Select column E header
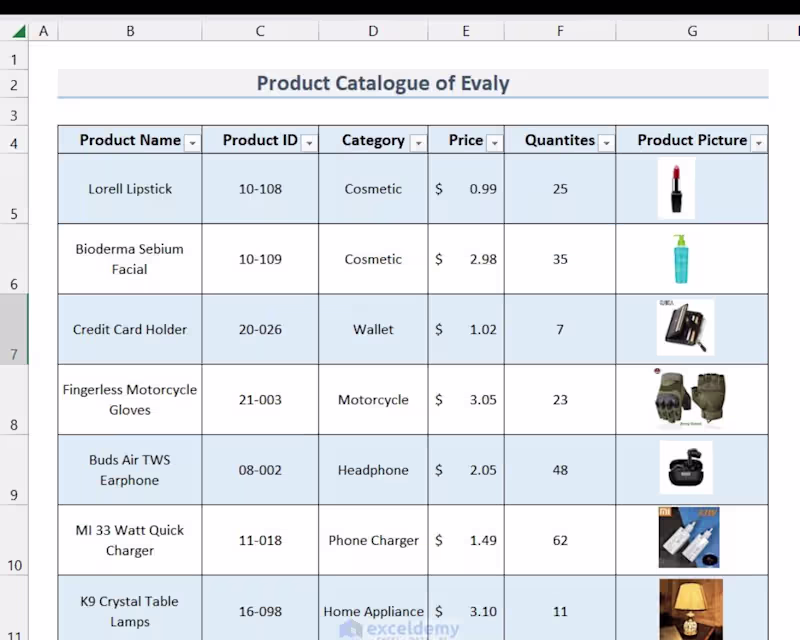The height and width of the screenshot is (640, 800). point(466,31)
